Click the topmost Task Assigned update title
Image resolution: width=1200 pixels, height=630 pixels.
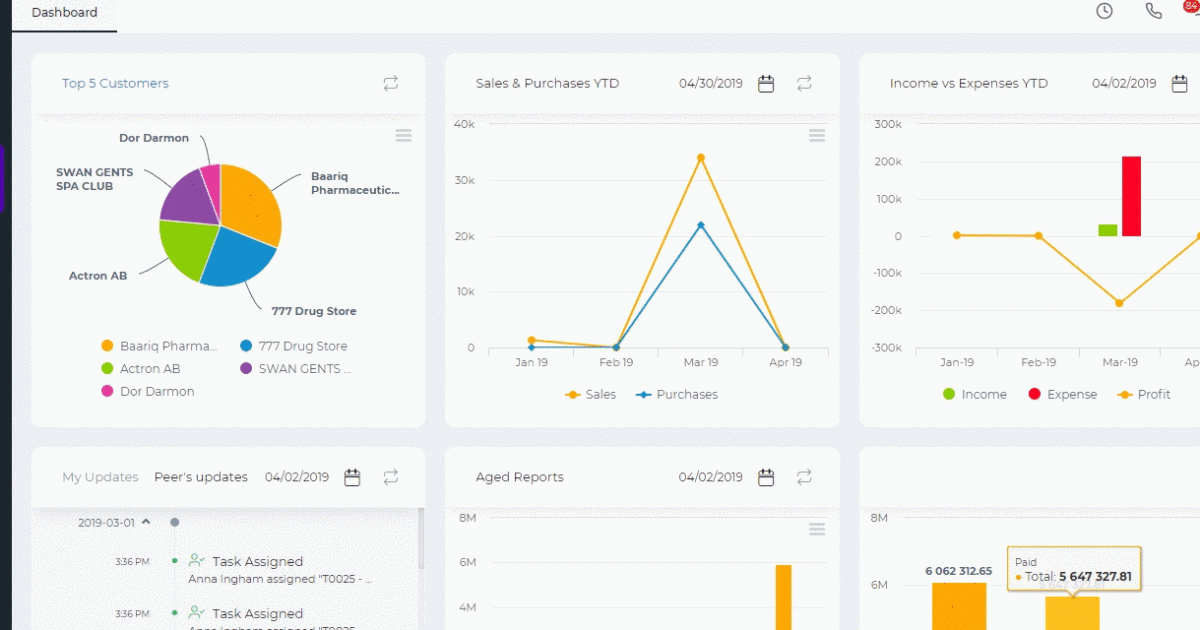coord(257,562)
